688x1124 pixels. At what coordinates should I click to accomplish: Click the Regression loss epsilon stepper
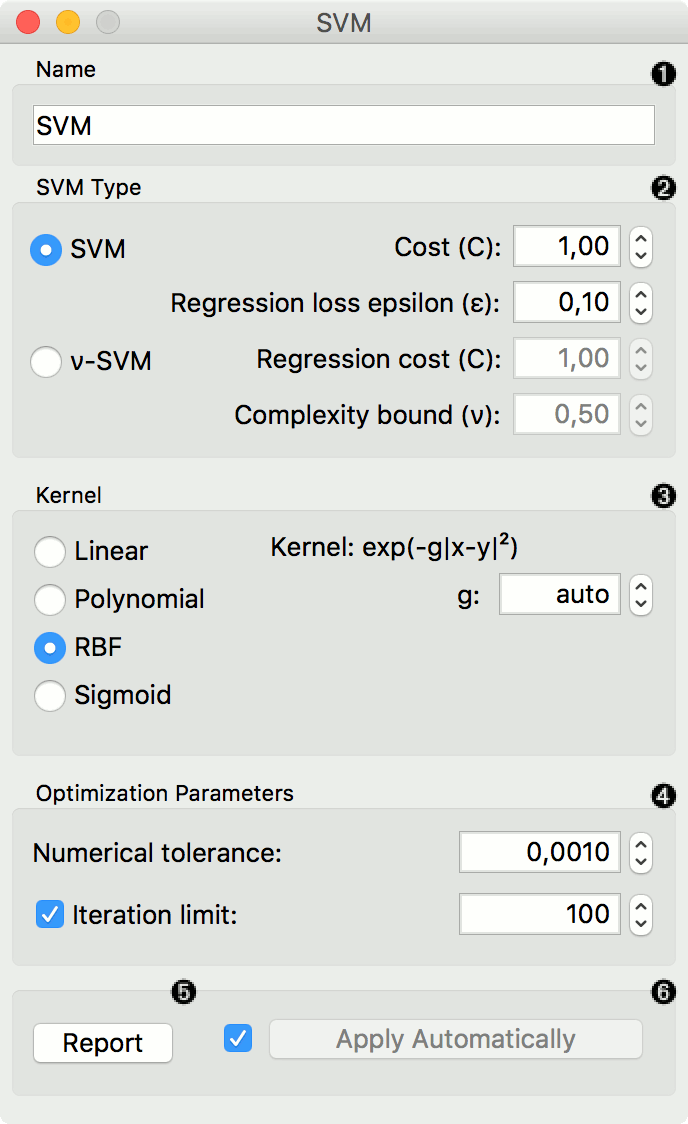pyautogui.click(x=641, y=303)
